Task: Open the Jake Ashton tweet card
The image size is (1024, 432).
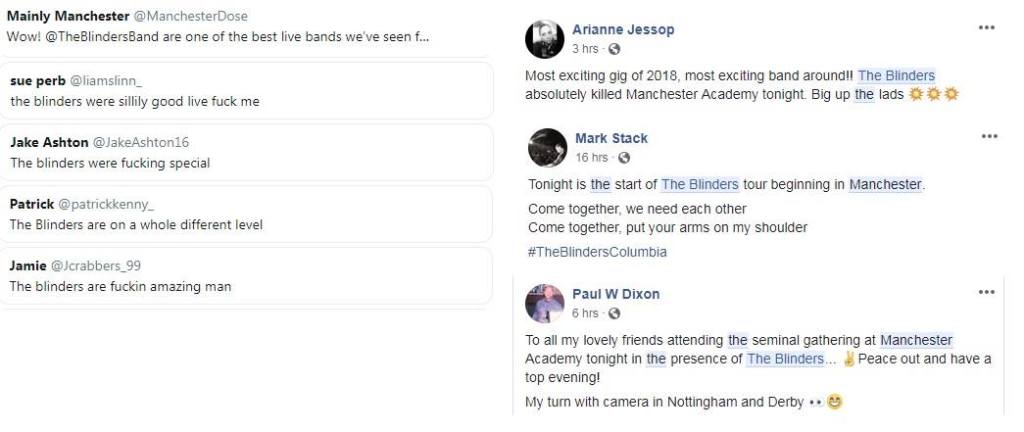Action: tap(246, 152)
